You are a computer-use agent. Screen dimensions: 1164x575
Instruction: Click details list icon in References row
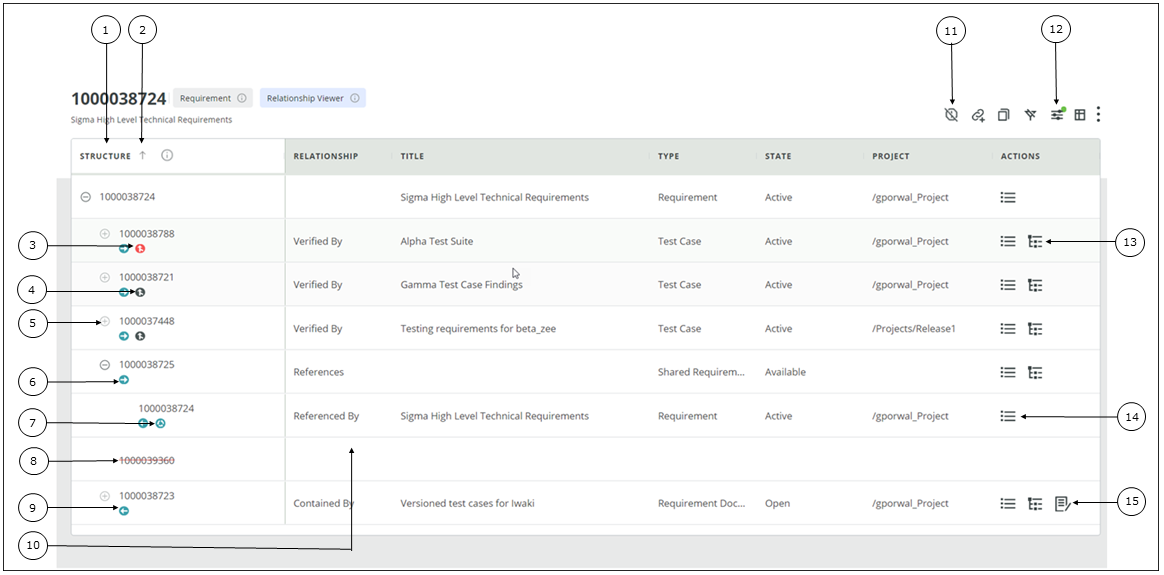click(1007, 372)
